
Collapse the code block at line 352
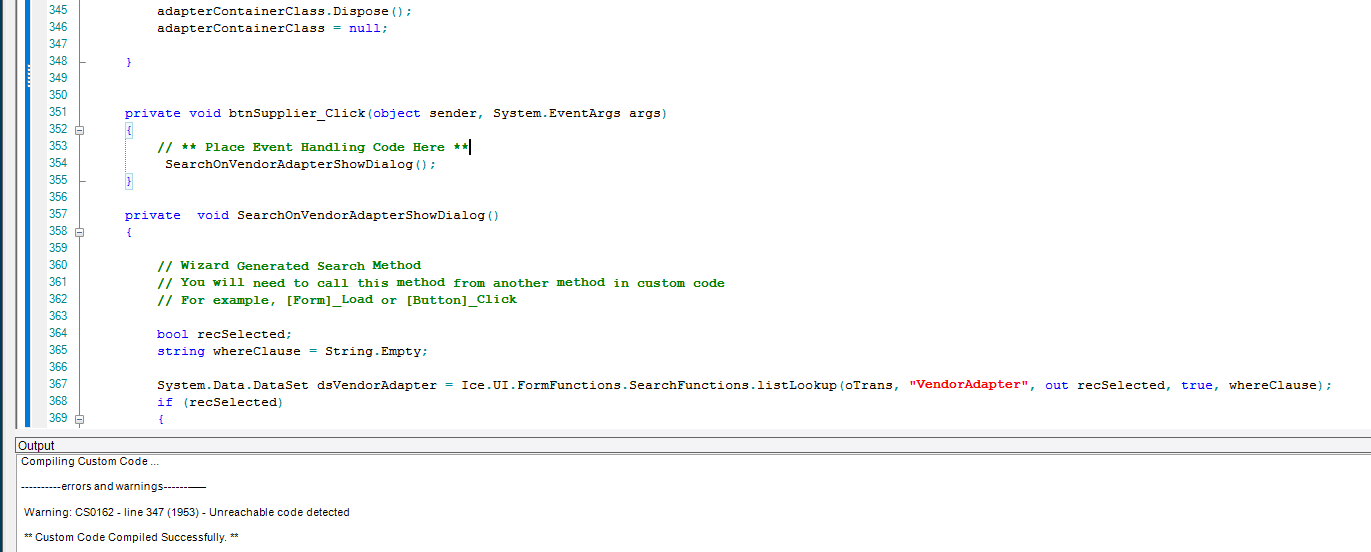(80, 130)
